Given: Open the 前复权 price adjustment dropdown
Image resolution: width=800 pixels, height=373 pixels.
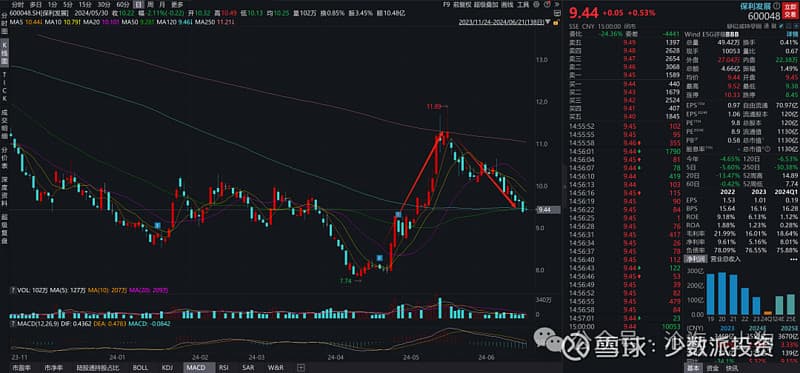Looking at the screenshot, I should pos(463,4).
